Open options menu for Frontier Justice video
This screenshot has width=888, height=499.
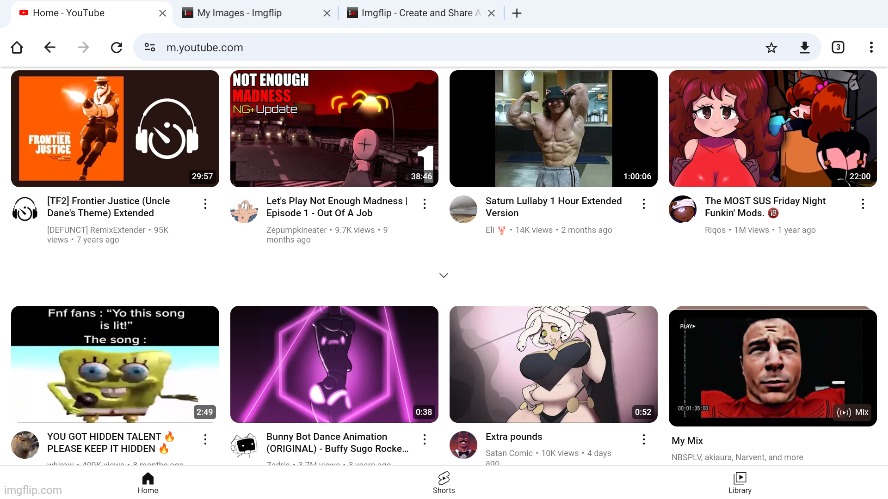click(205, 204)
